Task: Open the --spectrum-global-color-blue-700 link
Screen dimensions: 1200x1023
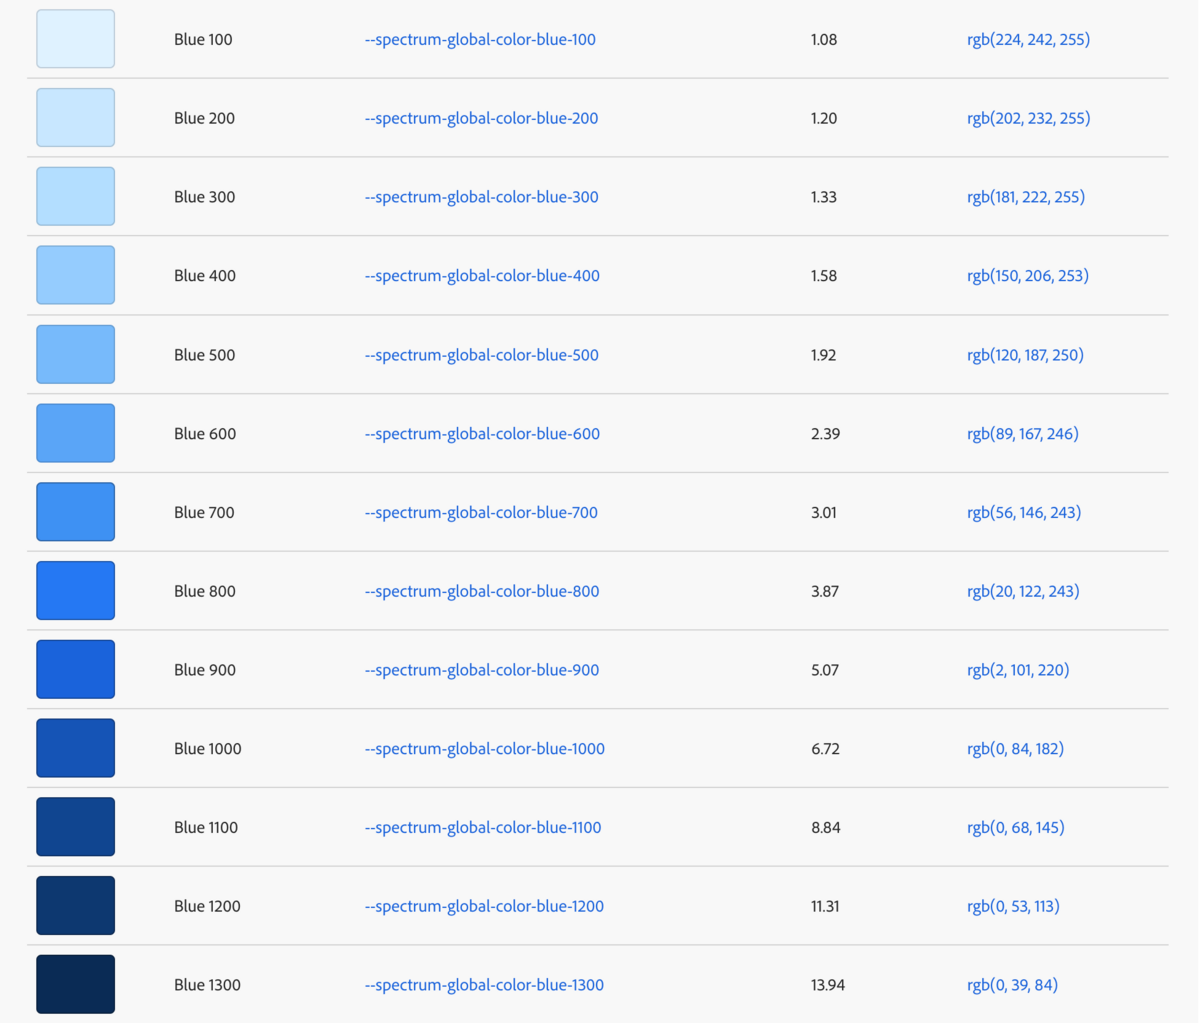Action: click(481, 513)
